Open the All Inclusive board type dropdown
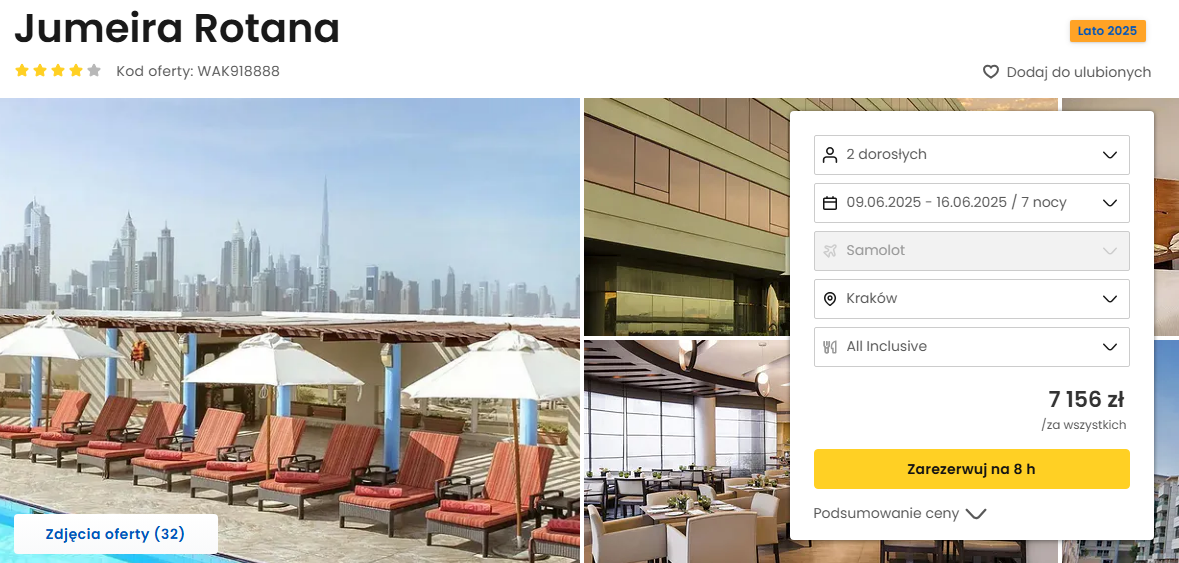Image resolution: width=1179 pixels, height=563 pixels. pyautogui.click(x=971, y=347)
